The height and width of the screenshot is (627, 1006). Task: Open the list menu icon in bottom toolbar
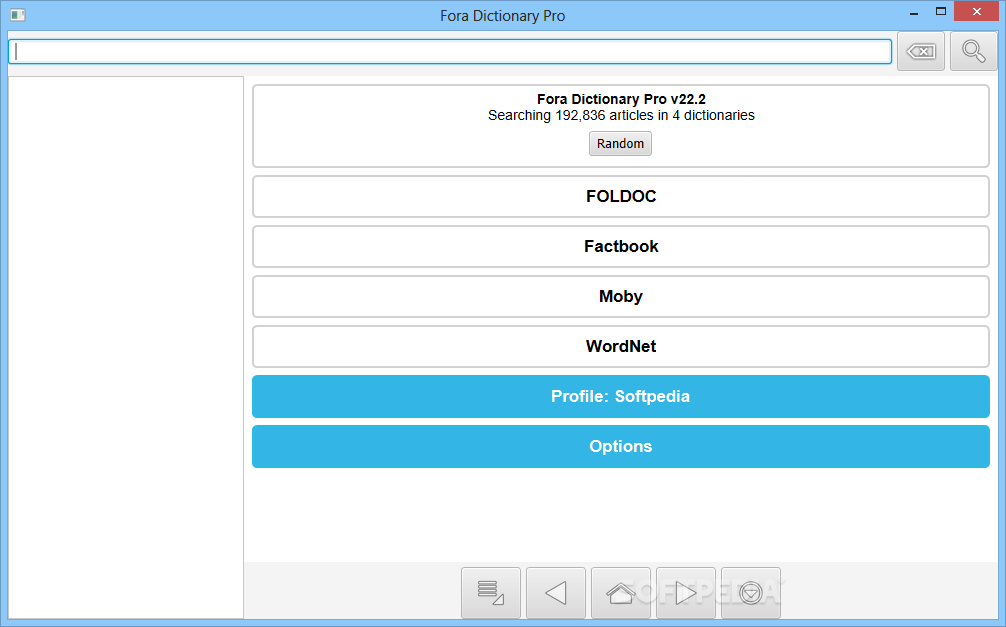click(491, 593)
